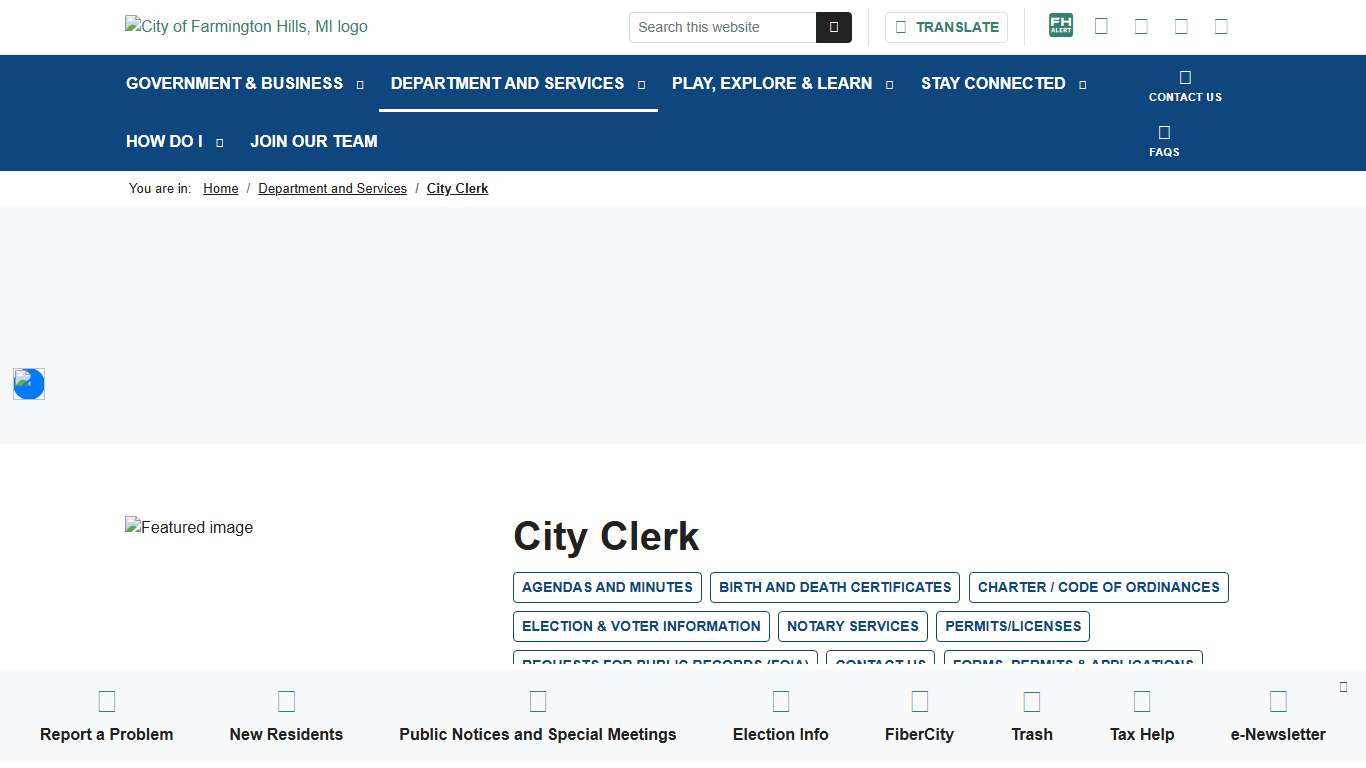Click the Report a Problem icon
The height and width of the screenshot is (768, 1366).
coord(106,700)
